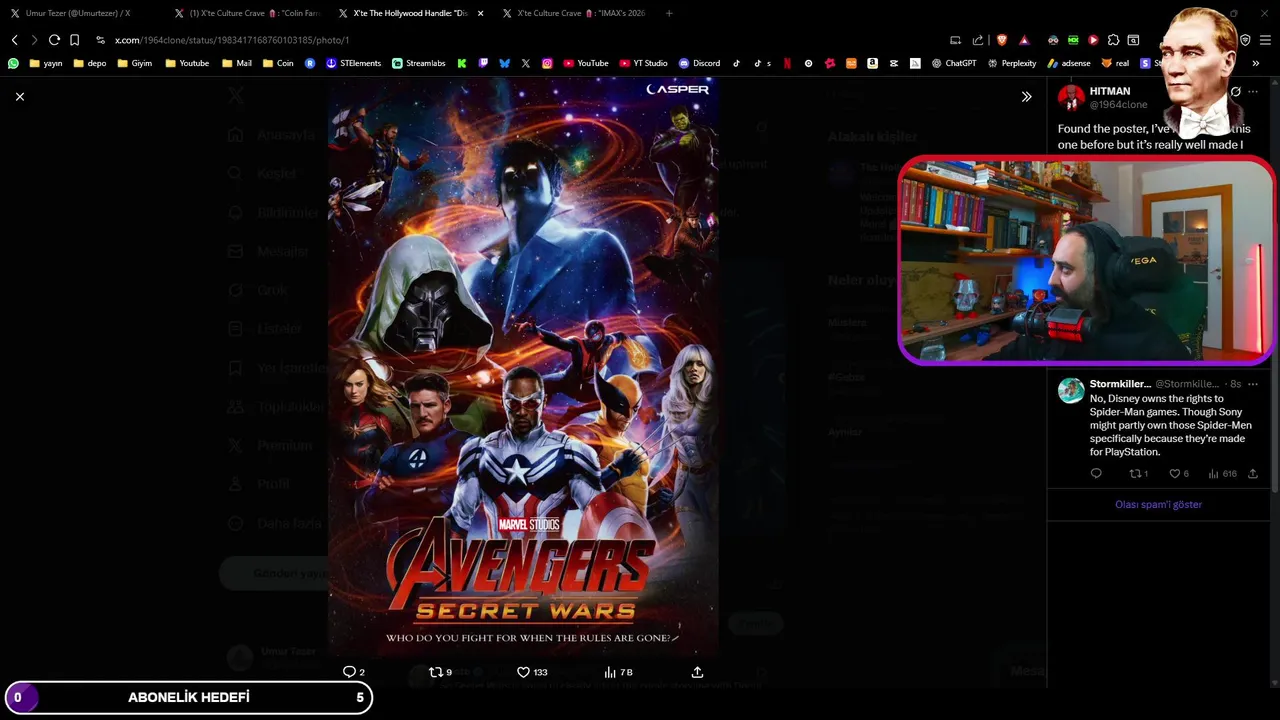1280x720 pixels.
Task: Click the Brave Rewards triangle icon
Action: (1025, 40)
